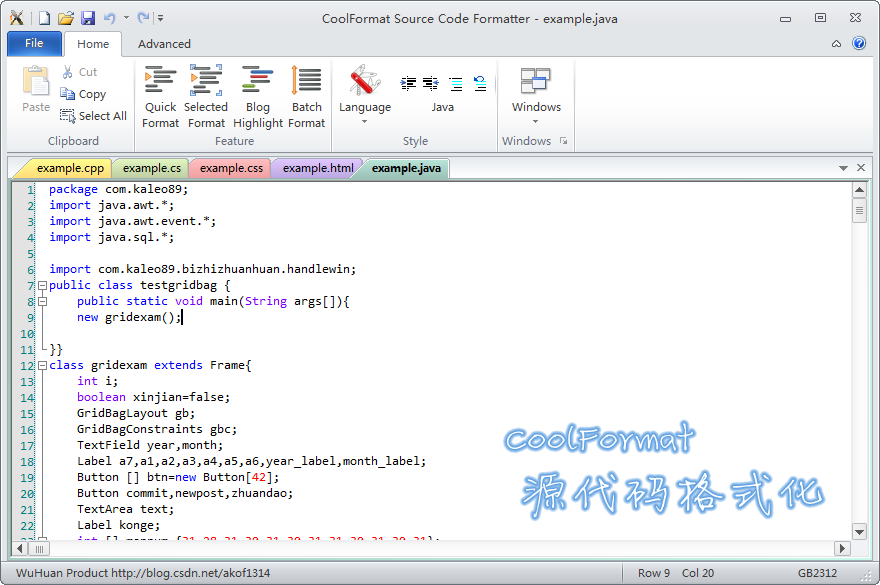Click the Language Swiss-knife icon
The height and width of the screenshot is (585, 880).
click(364, 80)
